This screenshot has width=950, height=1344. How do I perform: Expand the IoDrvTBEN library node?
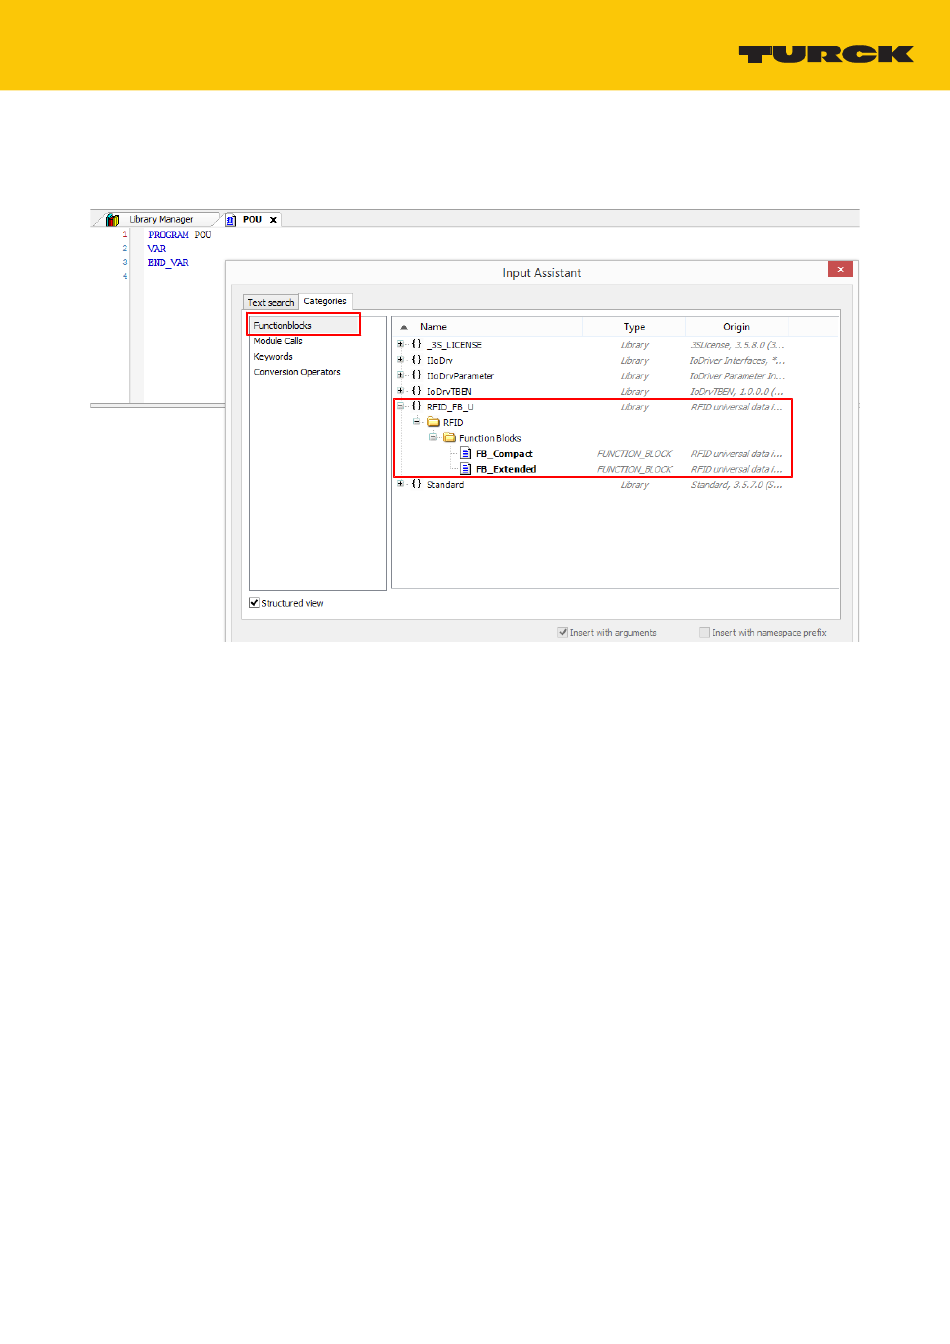401,392
